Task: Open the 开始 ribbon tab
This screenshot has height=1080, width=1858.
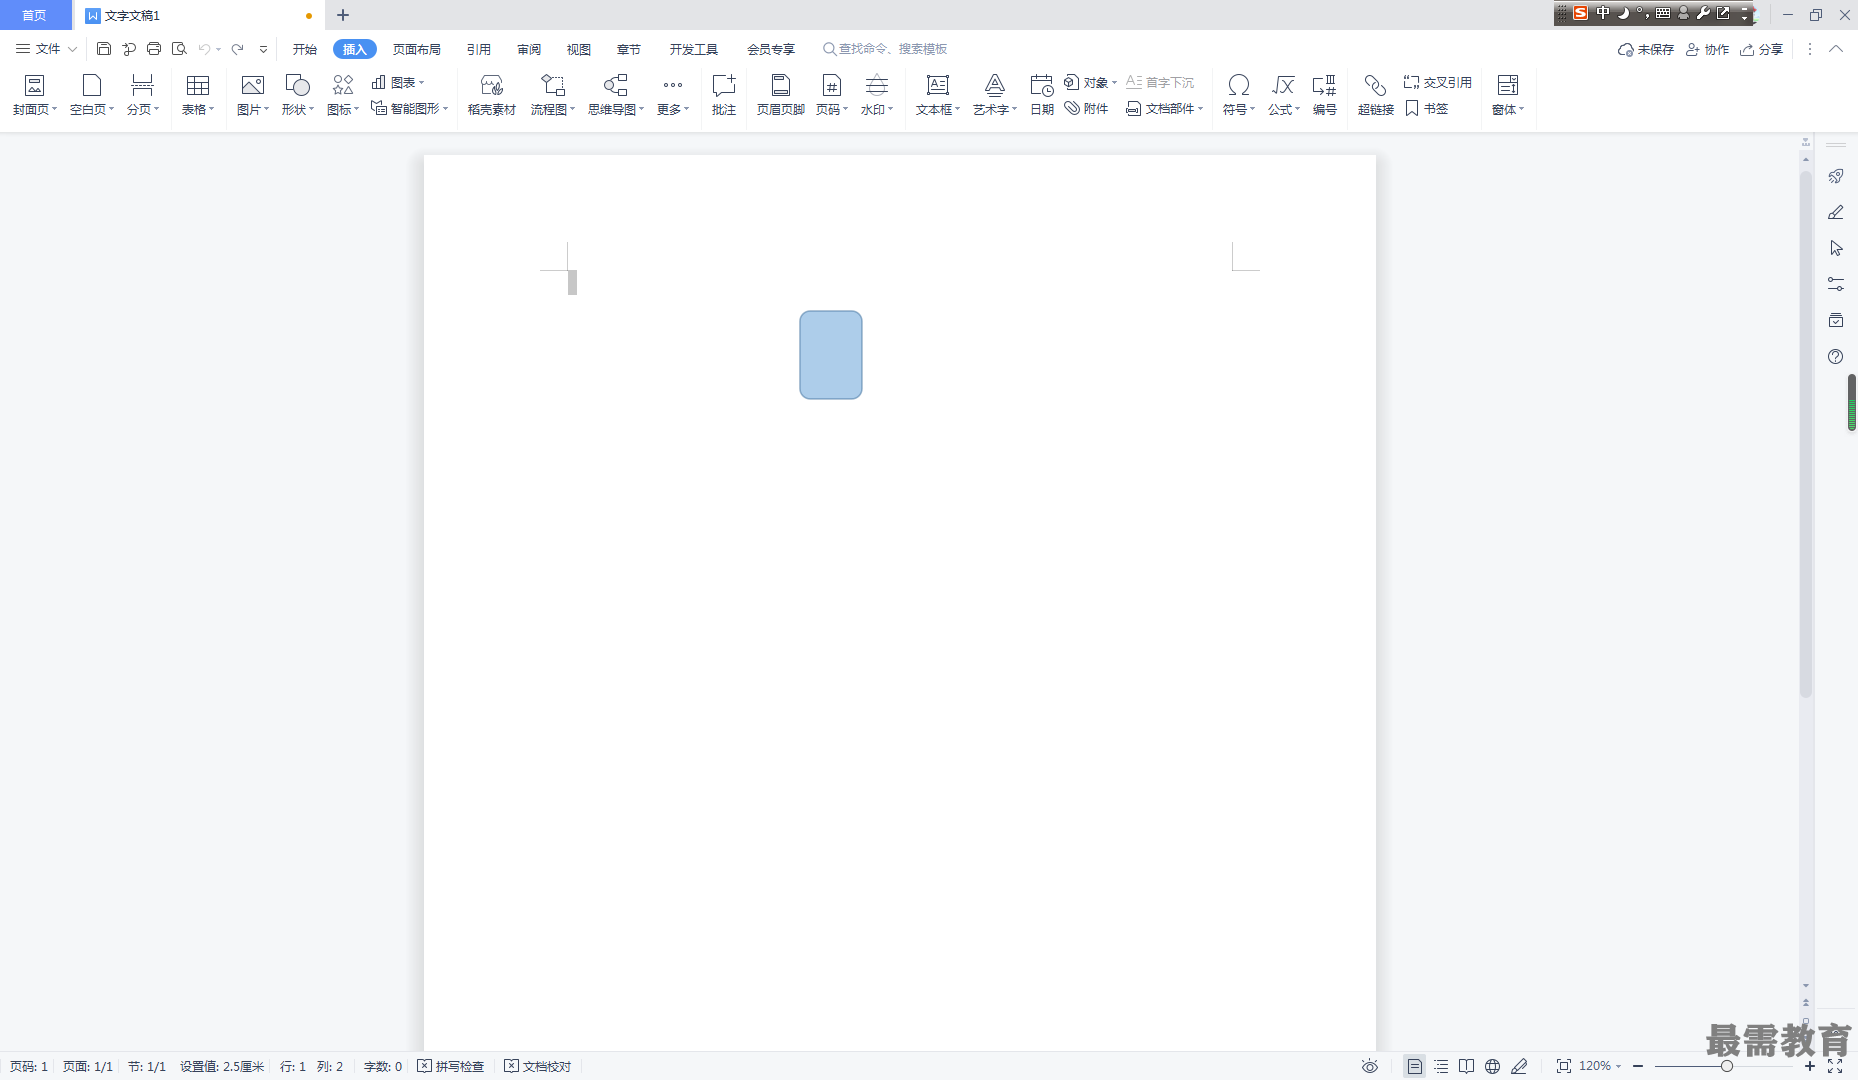Action: [305, 49]
